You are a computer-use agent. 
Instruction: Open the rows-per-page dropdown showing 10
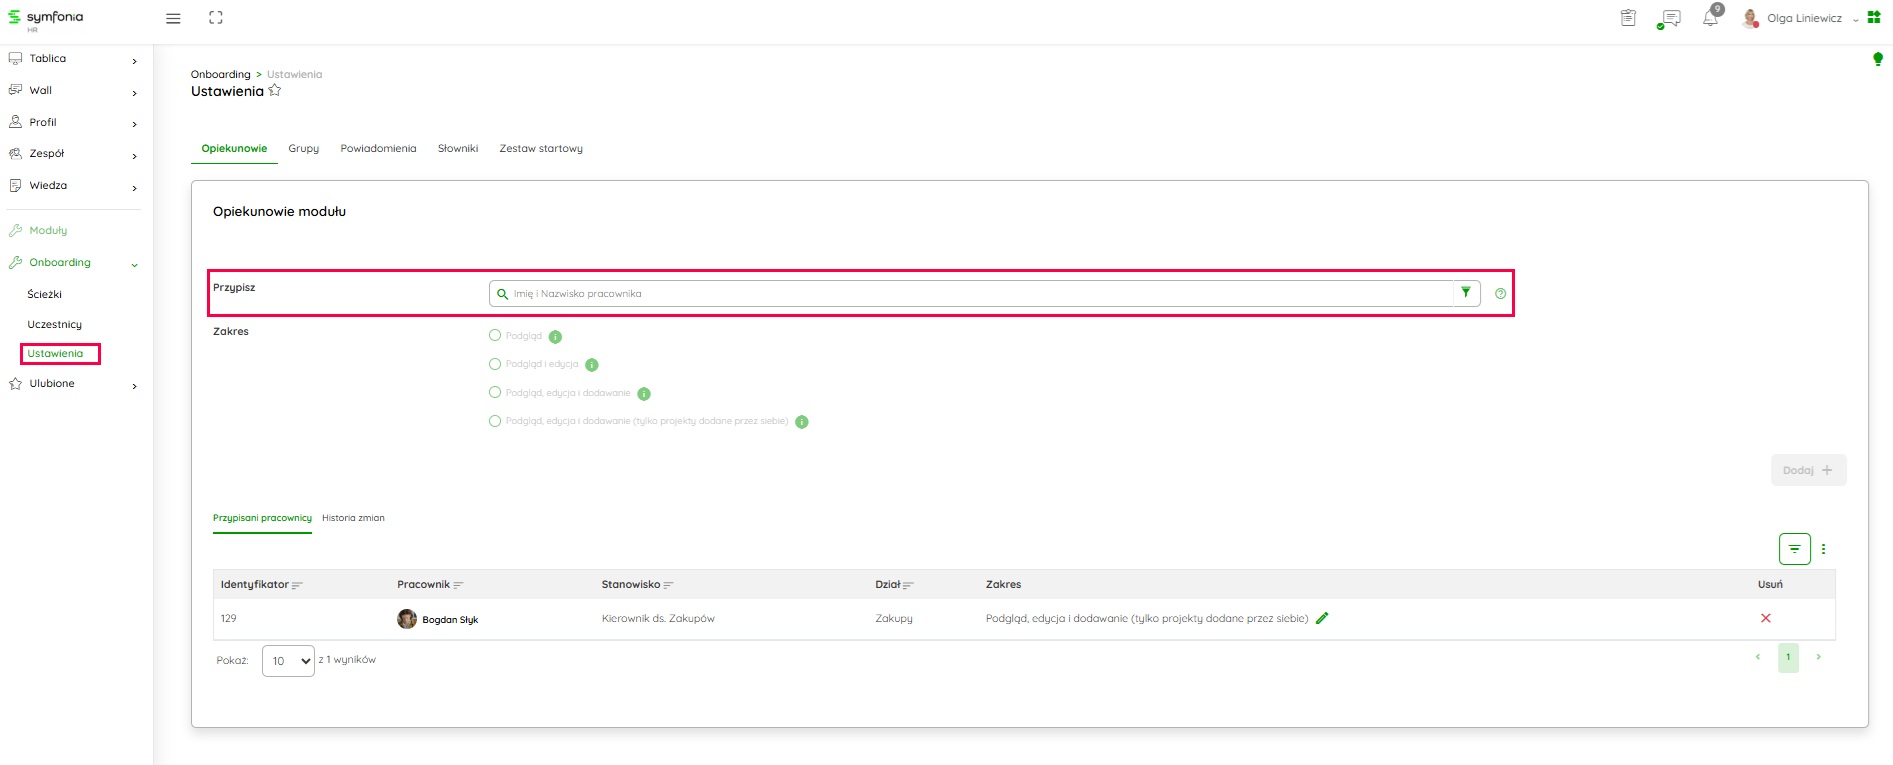click(x=288, y=661)
